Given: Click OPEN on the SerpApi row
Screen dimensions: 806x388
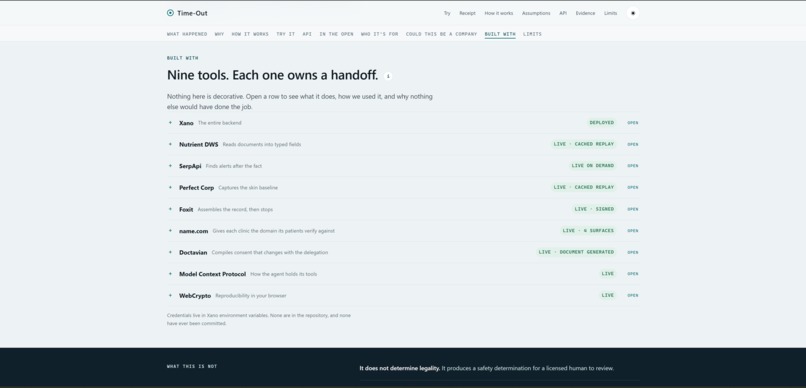Looking at the screenshot, I should (x=632, y=166).
